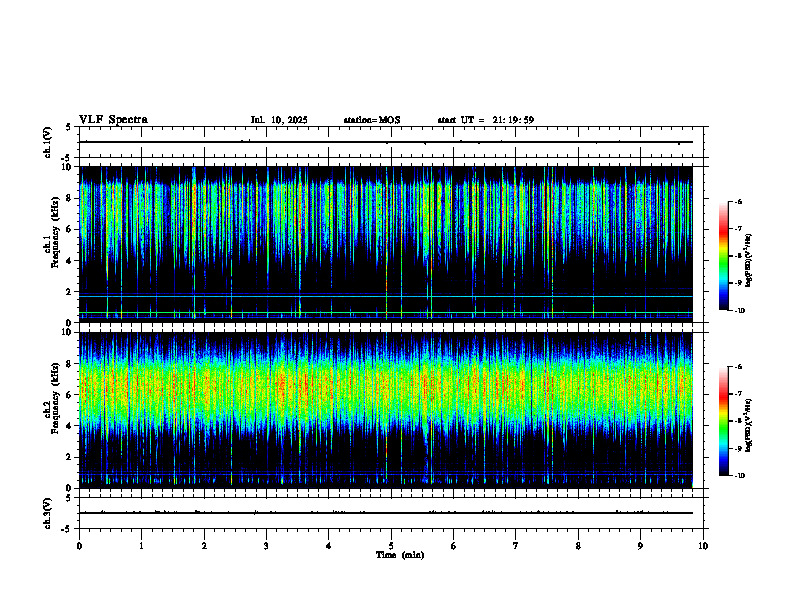The image size is (792, 612).
Task: Click the "-6" label on the ch.1 color bar
Action: (738, 201)
